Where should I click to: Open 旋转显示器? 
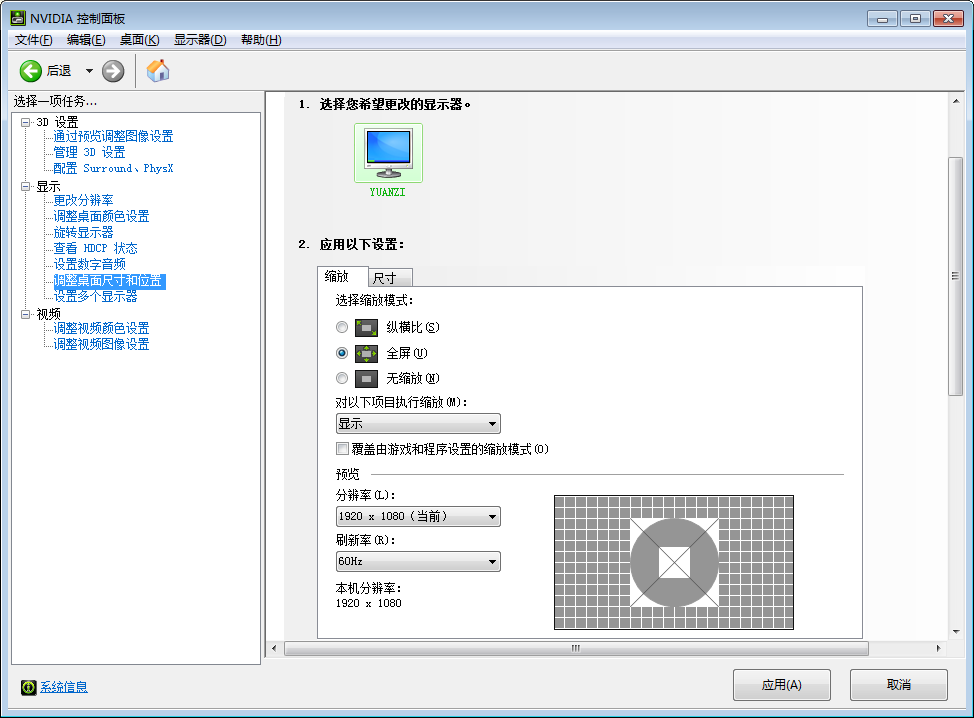tap(83, 232)
